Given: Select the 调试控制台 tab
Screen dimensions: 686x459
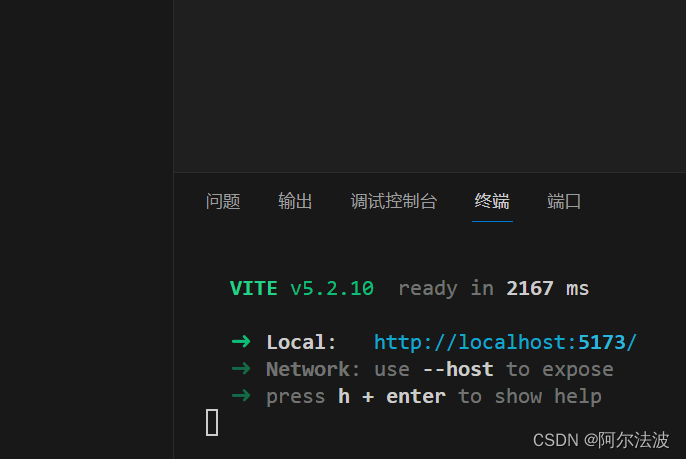Looking at the screenshot, I should 394,202.
